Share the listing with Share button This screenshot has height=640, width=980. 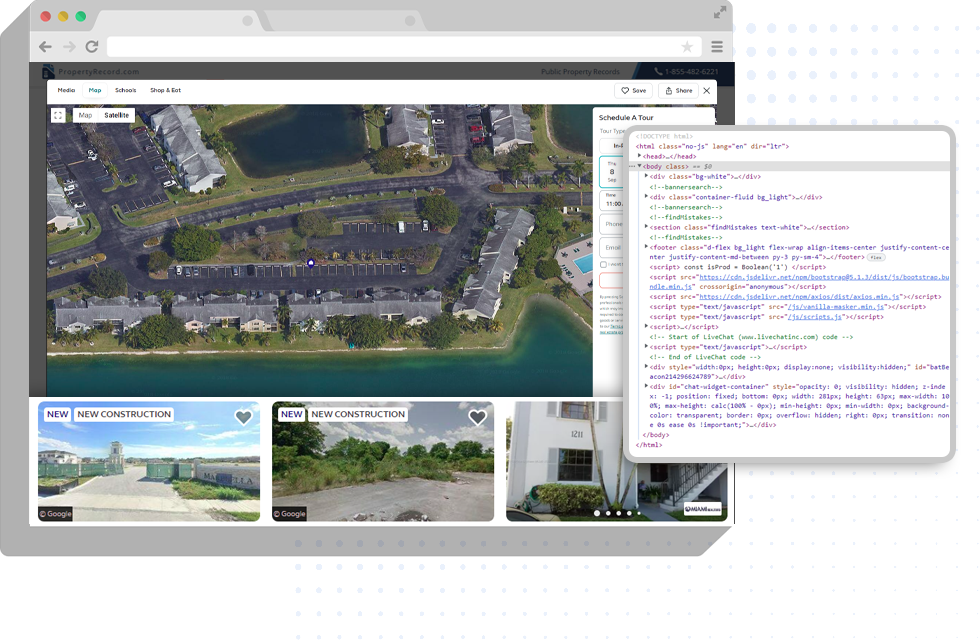679,91
